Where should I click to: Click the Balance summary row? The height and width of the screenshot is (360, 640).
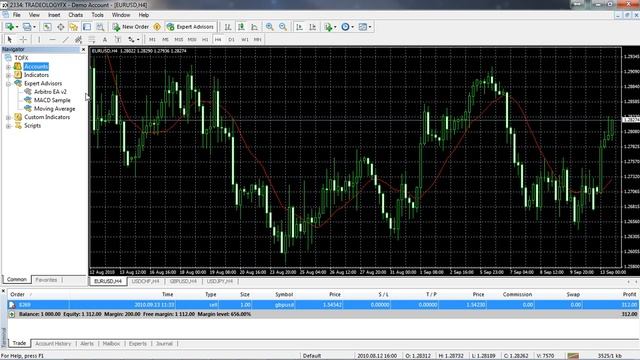323,314
